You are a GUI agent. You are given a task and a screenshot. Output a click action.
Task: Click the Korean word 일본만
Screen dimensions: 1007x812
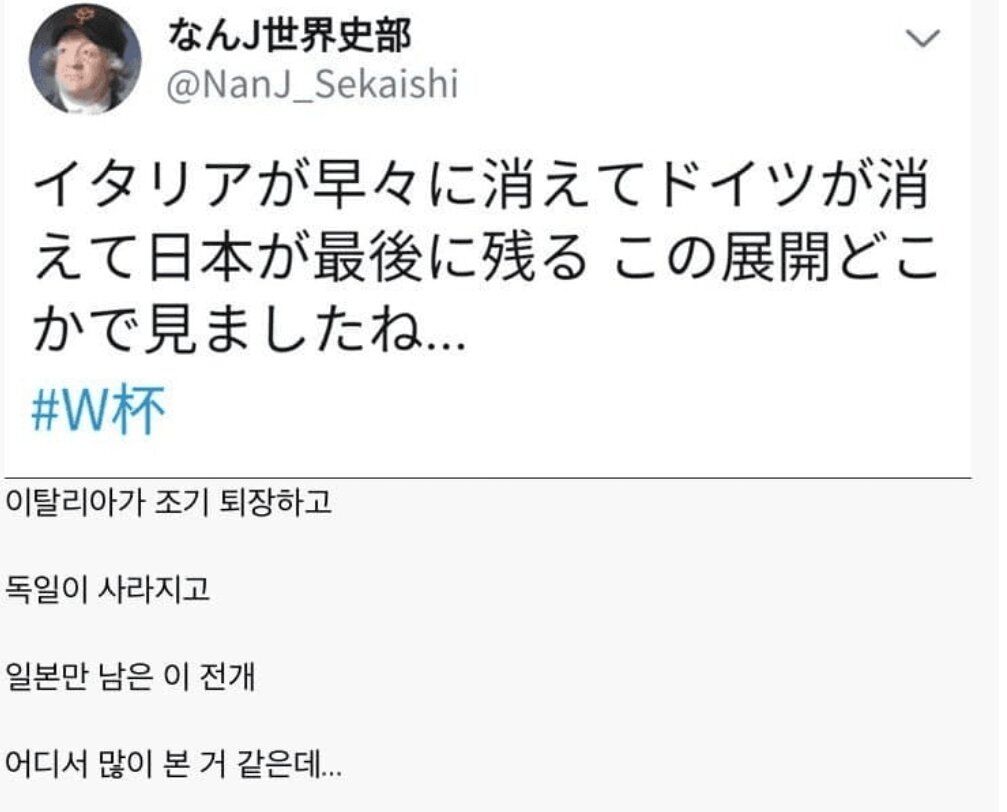tap(46, 676)
